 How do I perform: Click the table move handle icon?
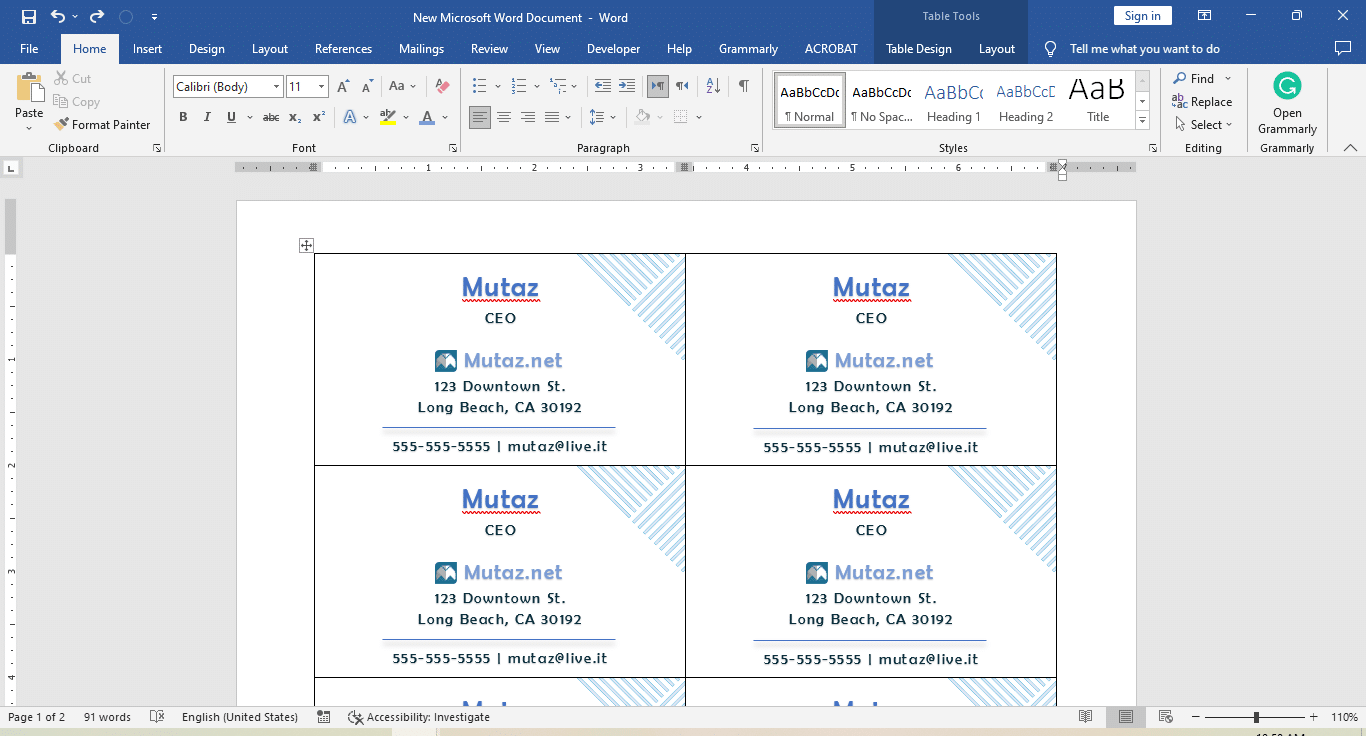[306, 246]
